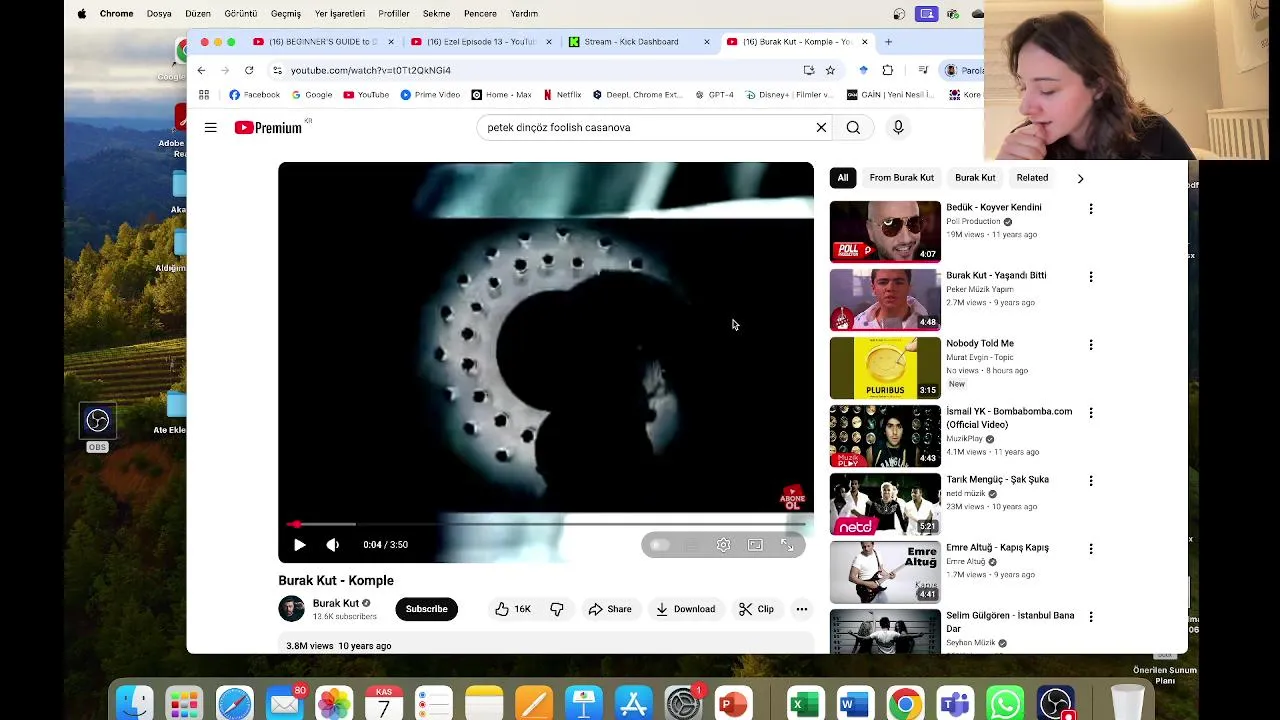Select the All filter chip
This screenshot has width=1280, height=720.
pyautogui.click(x=843, y=178)
